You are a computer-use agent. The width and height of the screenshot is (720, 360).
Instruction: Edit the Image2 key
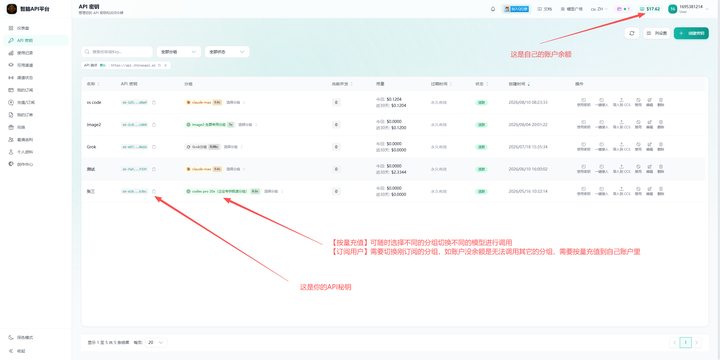coord(649,124)
